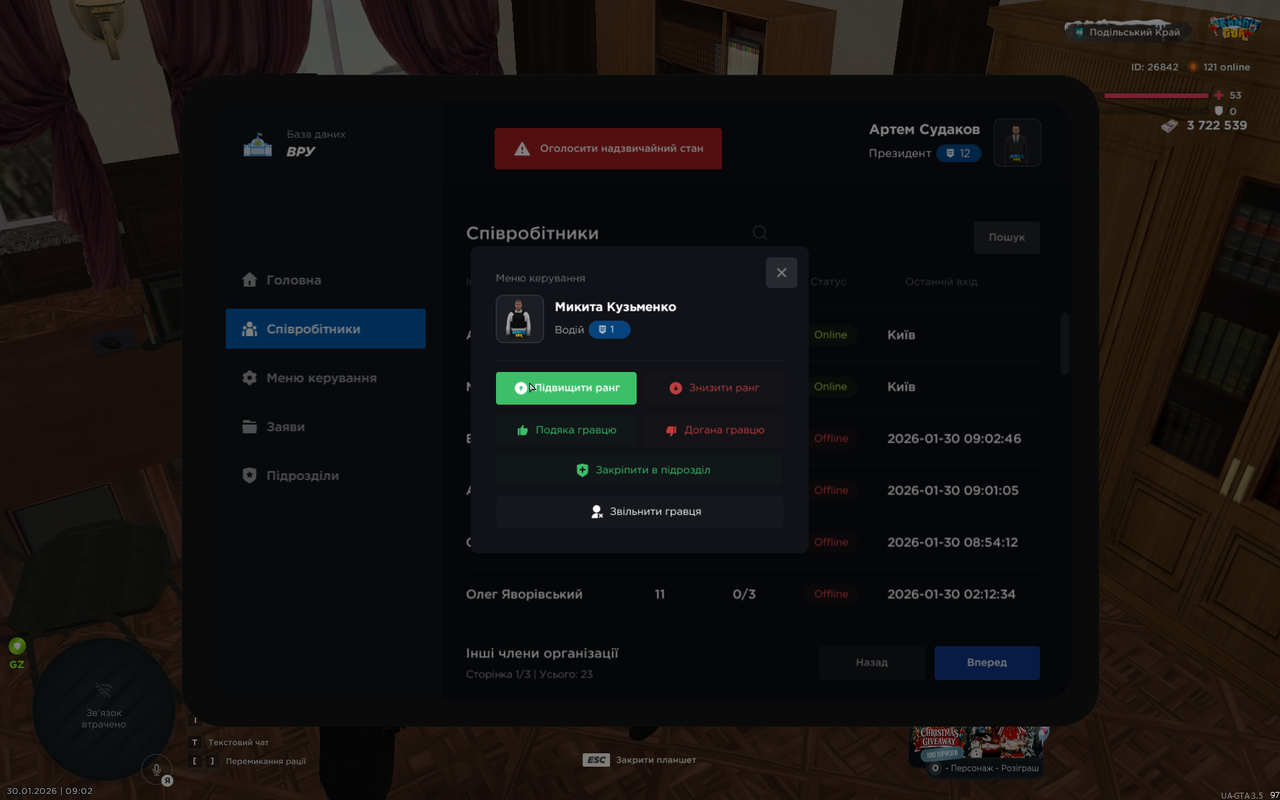
Task: Click the Вперед next page button
Action: tap(987, 663)
